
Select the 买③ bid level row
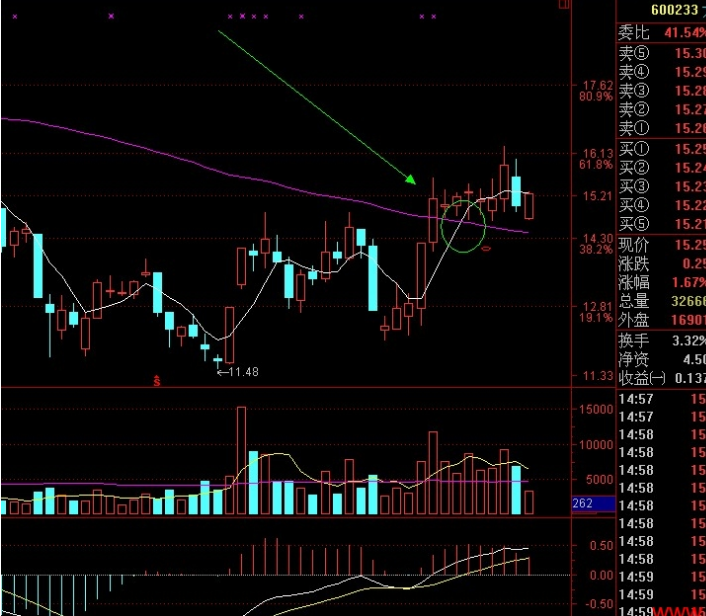click(x=661, y=186)
